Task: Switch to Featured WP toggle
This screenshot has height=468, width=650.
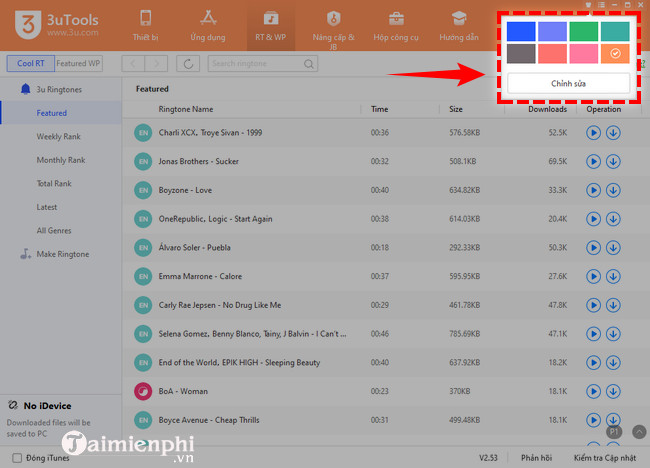Action: pos(78,63)
